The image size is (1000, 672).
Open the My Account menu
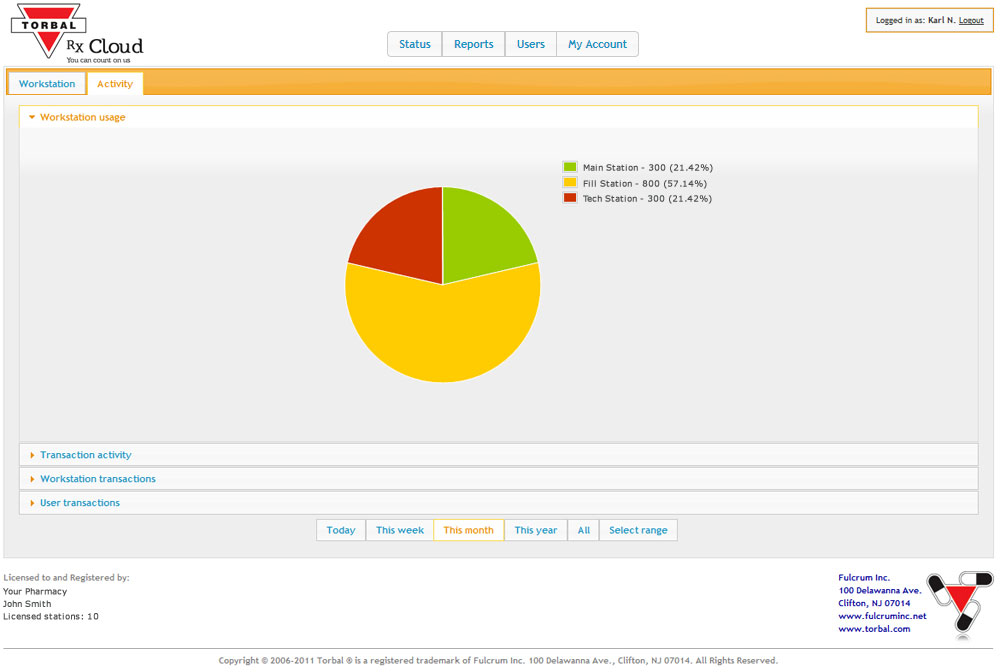(x=598, y=44)
